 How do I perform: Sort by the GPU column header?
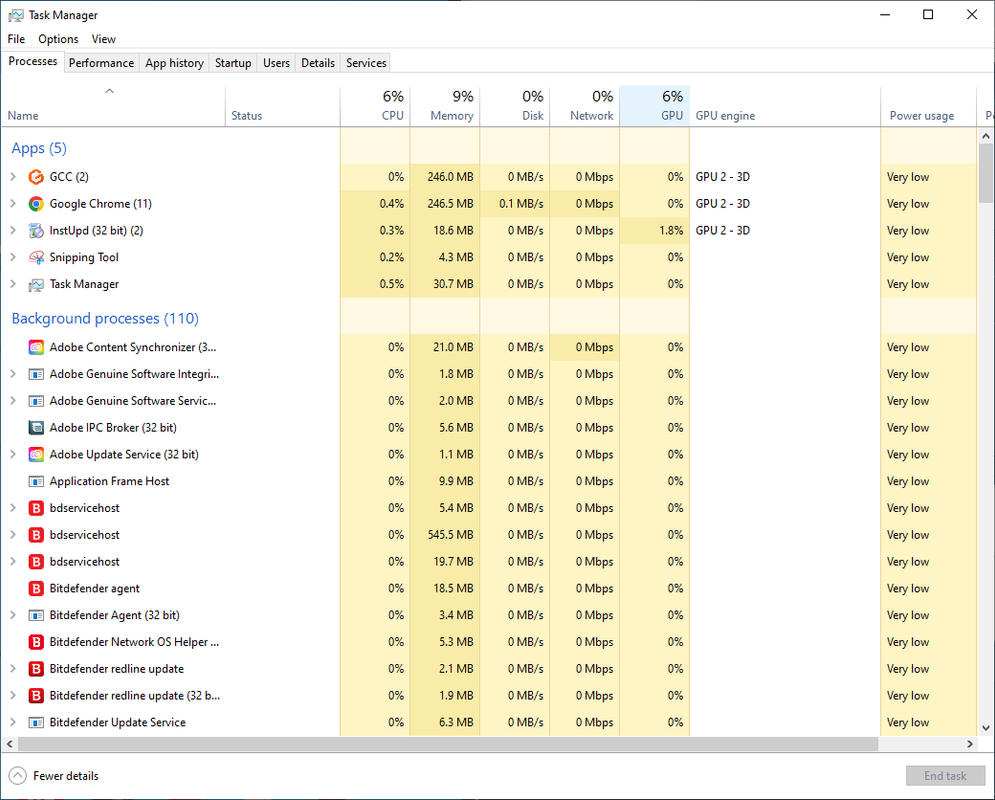654,106
